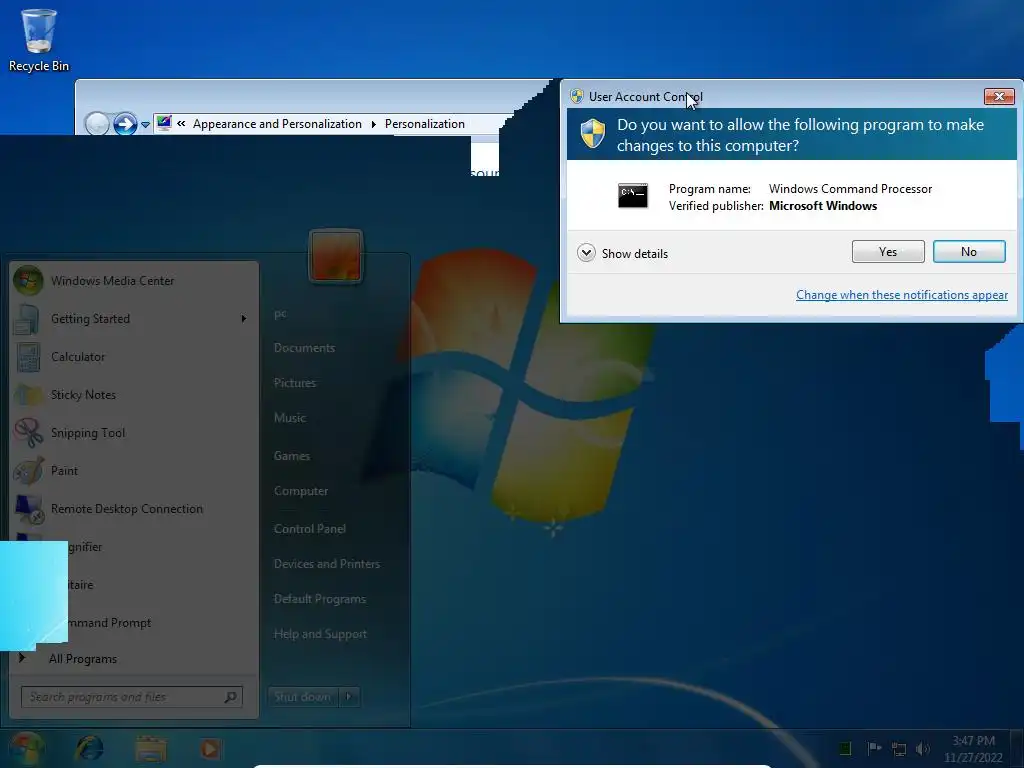The width and height of the screenshot is (1024, 768).
Task: Open Devices and Printers
Action: (x=327, y=564)
